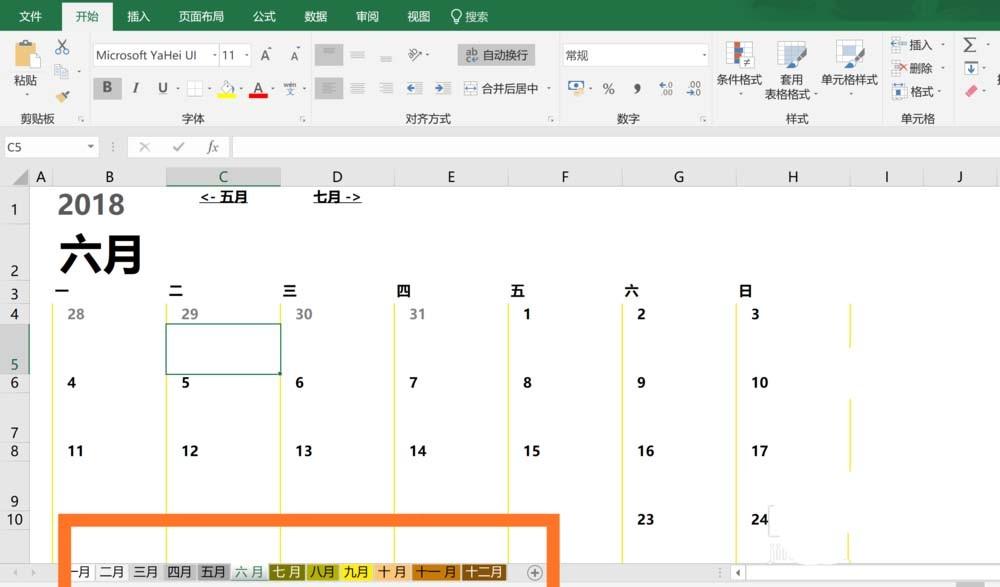Screen dimensions: 1000x587
Task: Cut selection with the scissors icon
Action: (x=60, y=48)
